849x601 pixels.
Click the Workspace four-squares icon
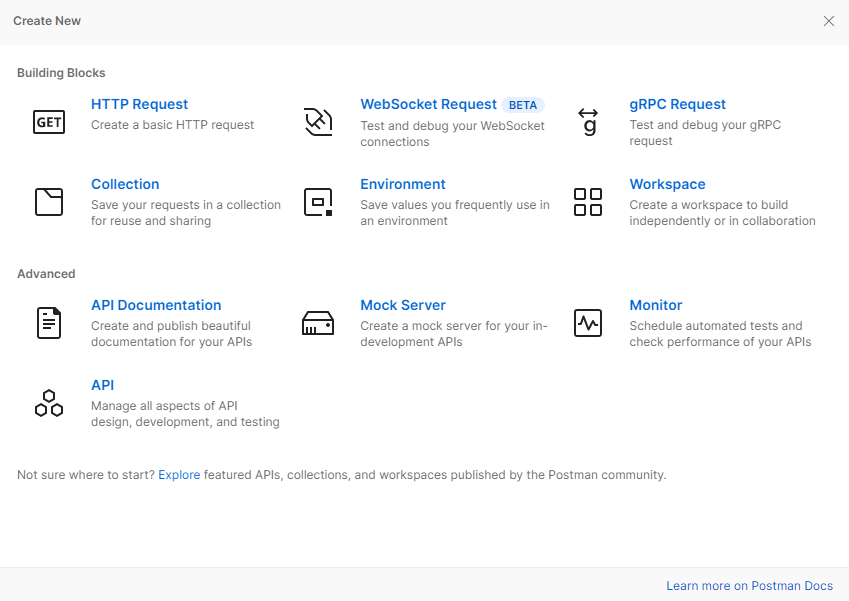588,202
